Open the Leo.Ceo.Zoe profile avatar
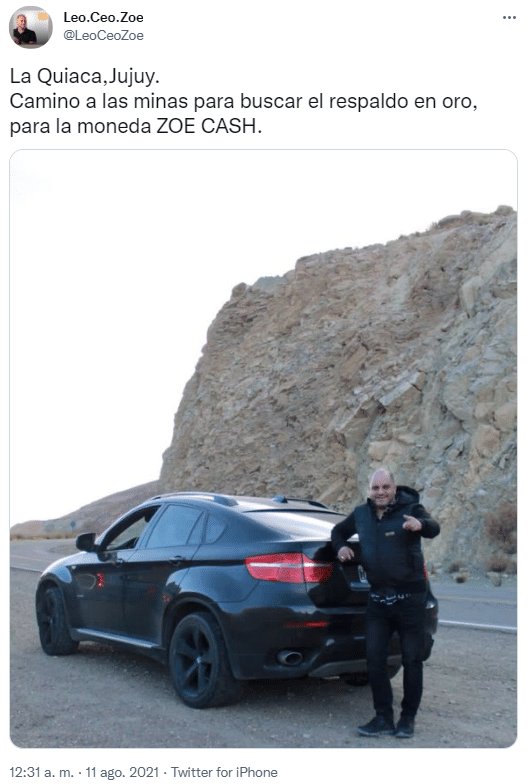The height and width of the screenshot is (784, 532). point(30,27)
